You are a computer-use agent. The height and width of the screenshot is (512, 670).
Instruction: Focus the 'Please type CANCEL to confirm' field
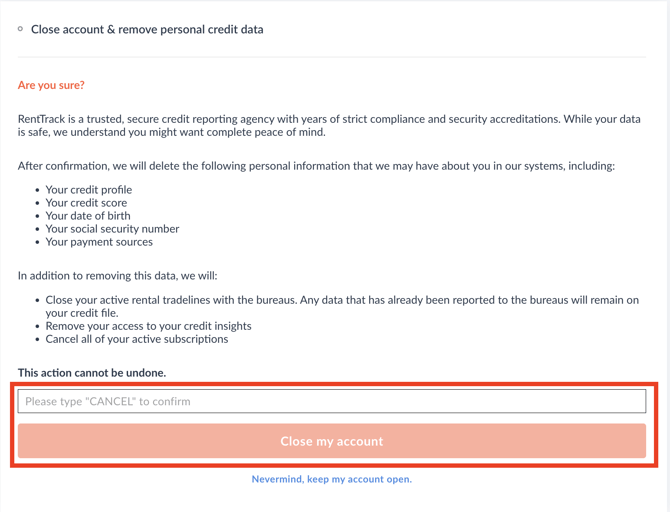click(x=332, y=401)
